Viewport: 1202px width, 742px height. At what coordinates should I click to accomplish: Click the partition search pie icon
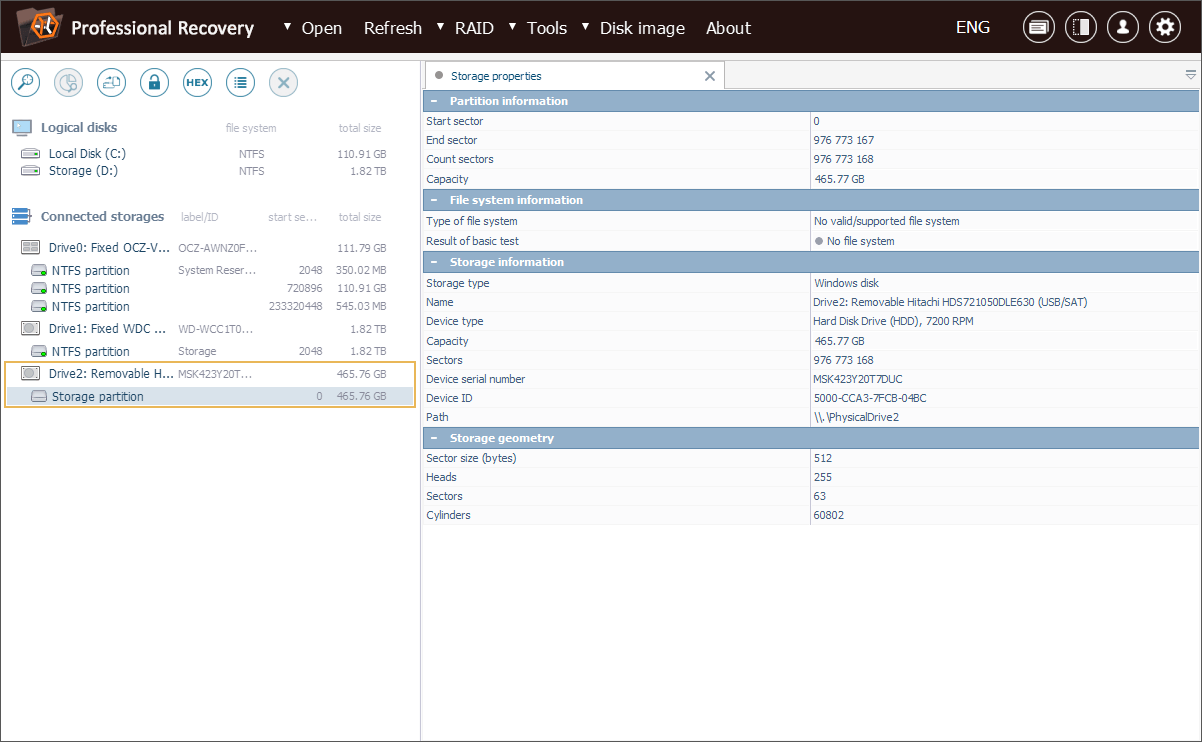68,83
